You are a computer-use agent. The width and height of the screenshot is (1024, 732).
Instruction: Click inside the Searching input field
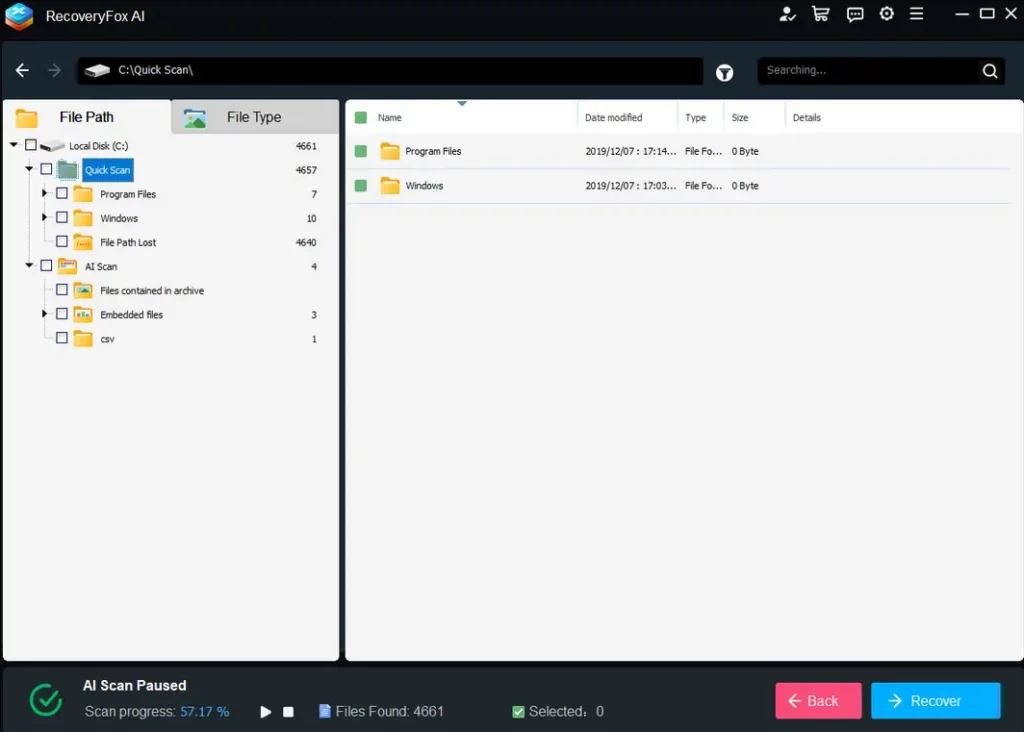[865, 71]
